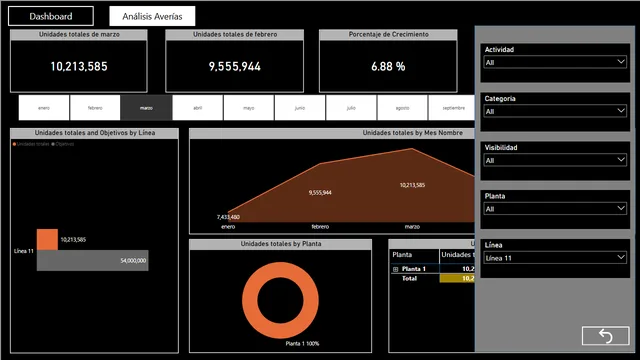Click the Planta 1 100% donut label
Image resolution: width=640 pixels, height=360 pixels.
pyautogui.click(x=302, y=344)
